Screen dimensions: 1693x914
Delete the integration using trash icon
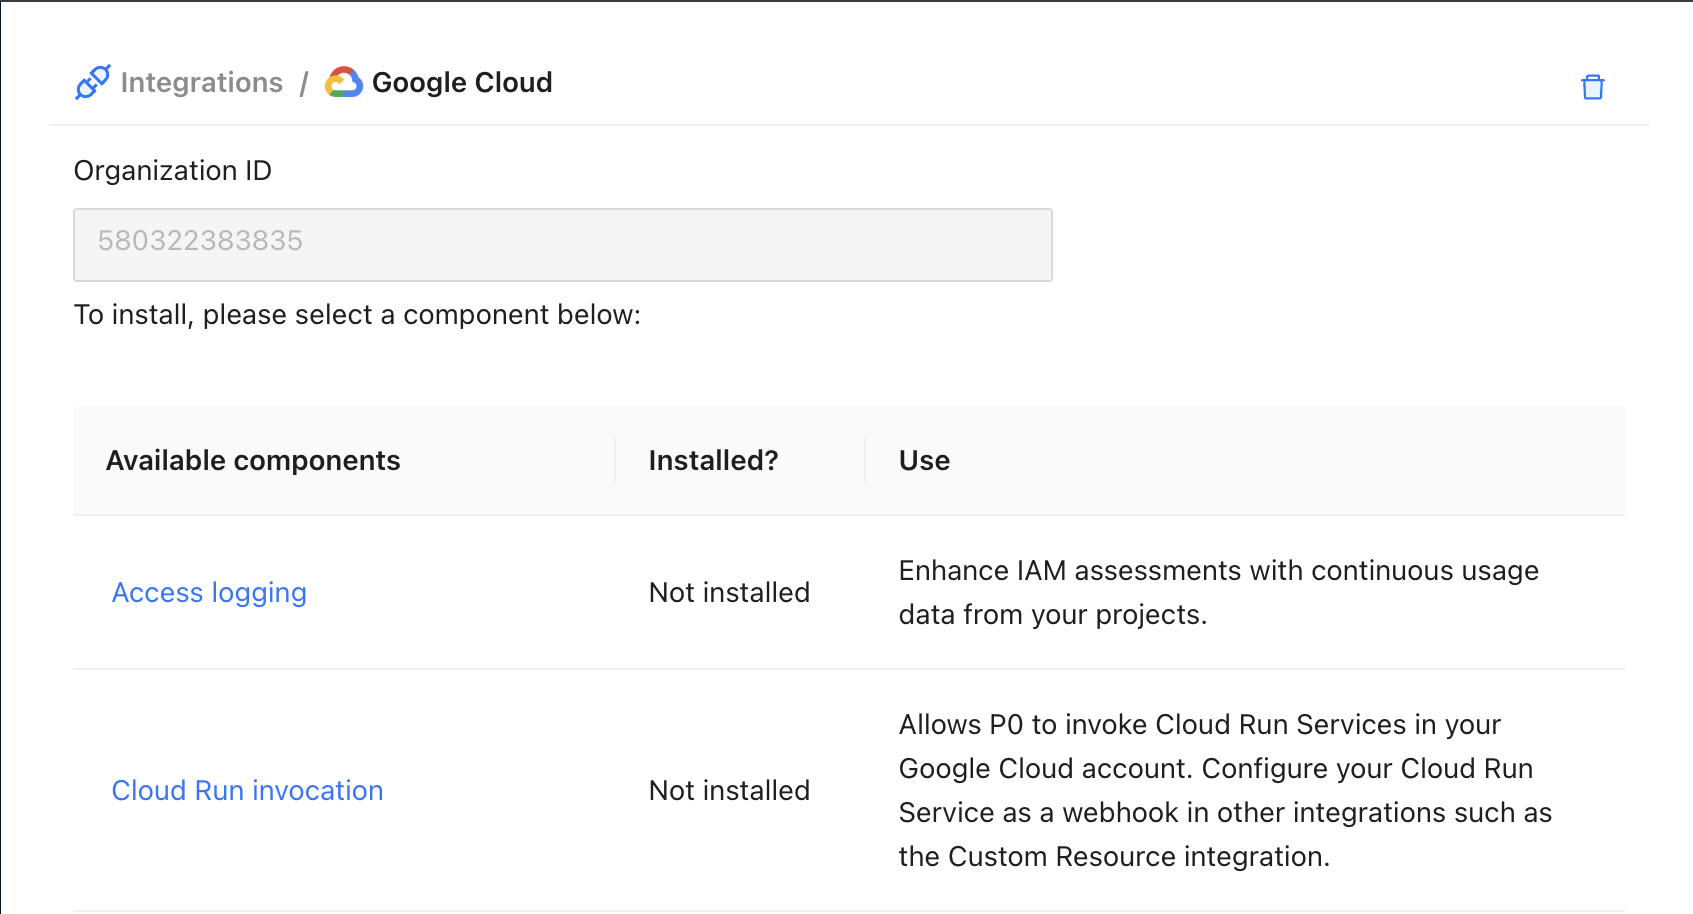[x=1592, y=87]
